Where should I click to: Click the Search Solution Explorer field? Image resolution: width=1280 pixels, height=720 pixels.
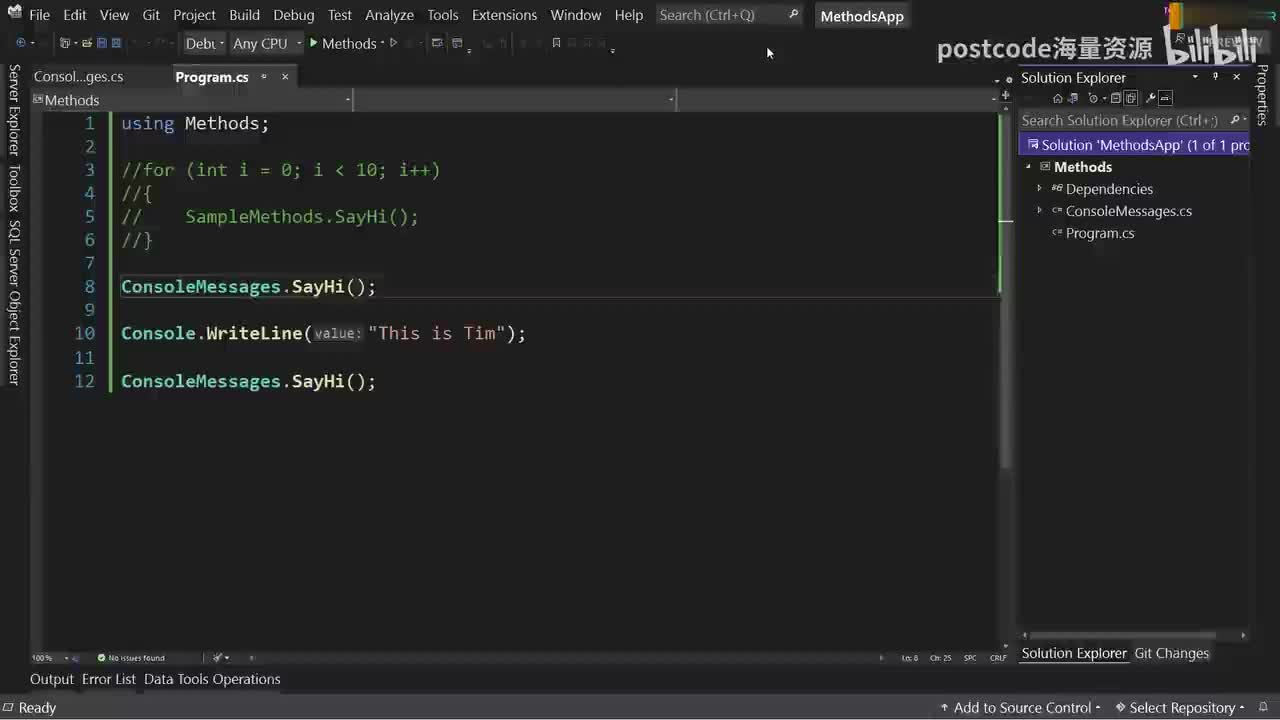(x=1134, y=120)
